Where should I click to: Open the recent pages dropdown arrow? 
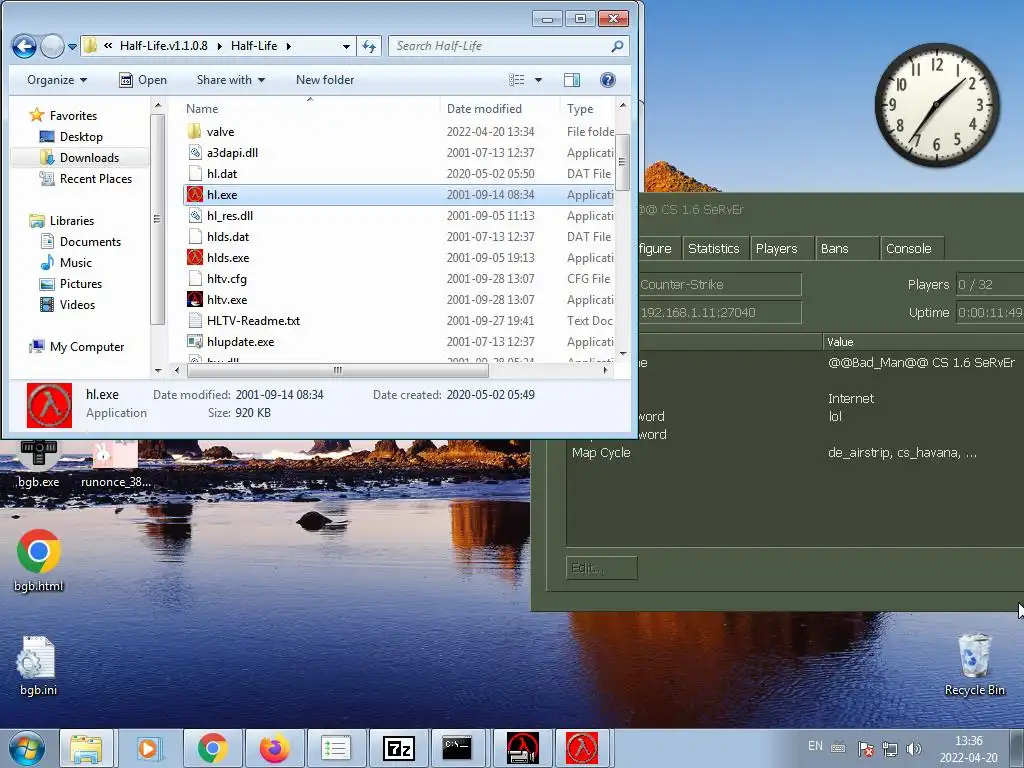(72, 46)
